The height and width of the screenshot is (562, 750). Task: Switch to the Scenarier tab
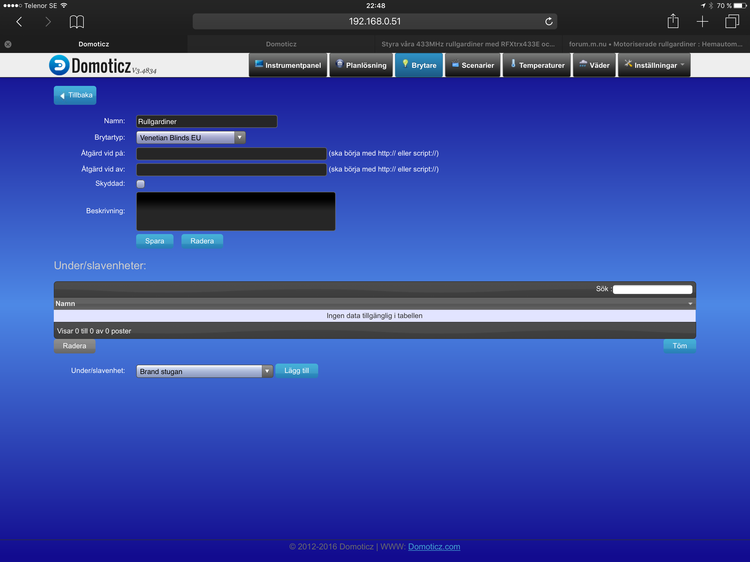[x=473, y=65]
